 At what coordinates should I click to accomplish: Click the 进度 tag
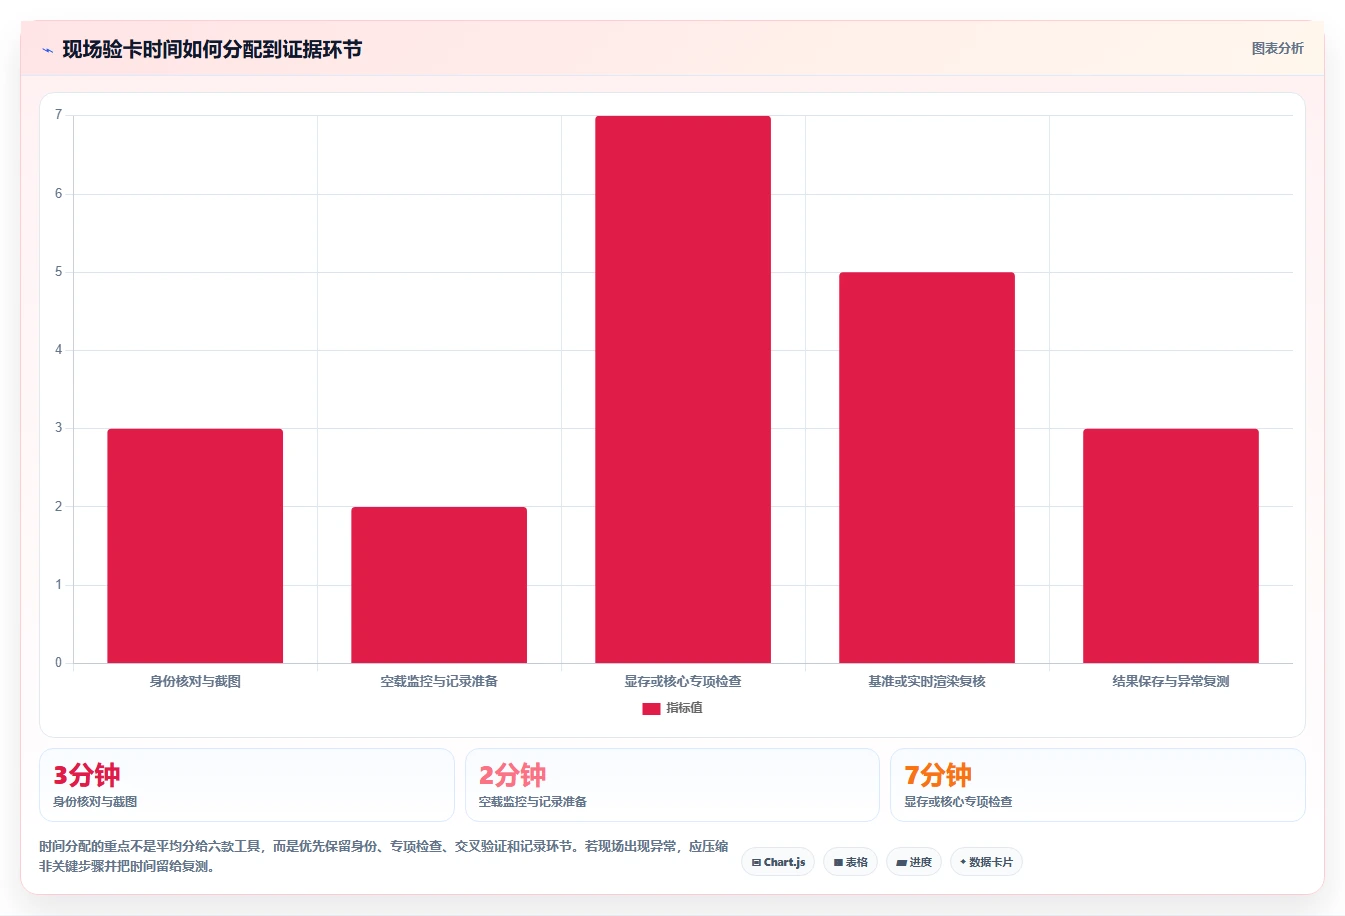tap(914, 862)
